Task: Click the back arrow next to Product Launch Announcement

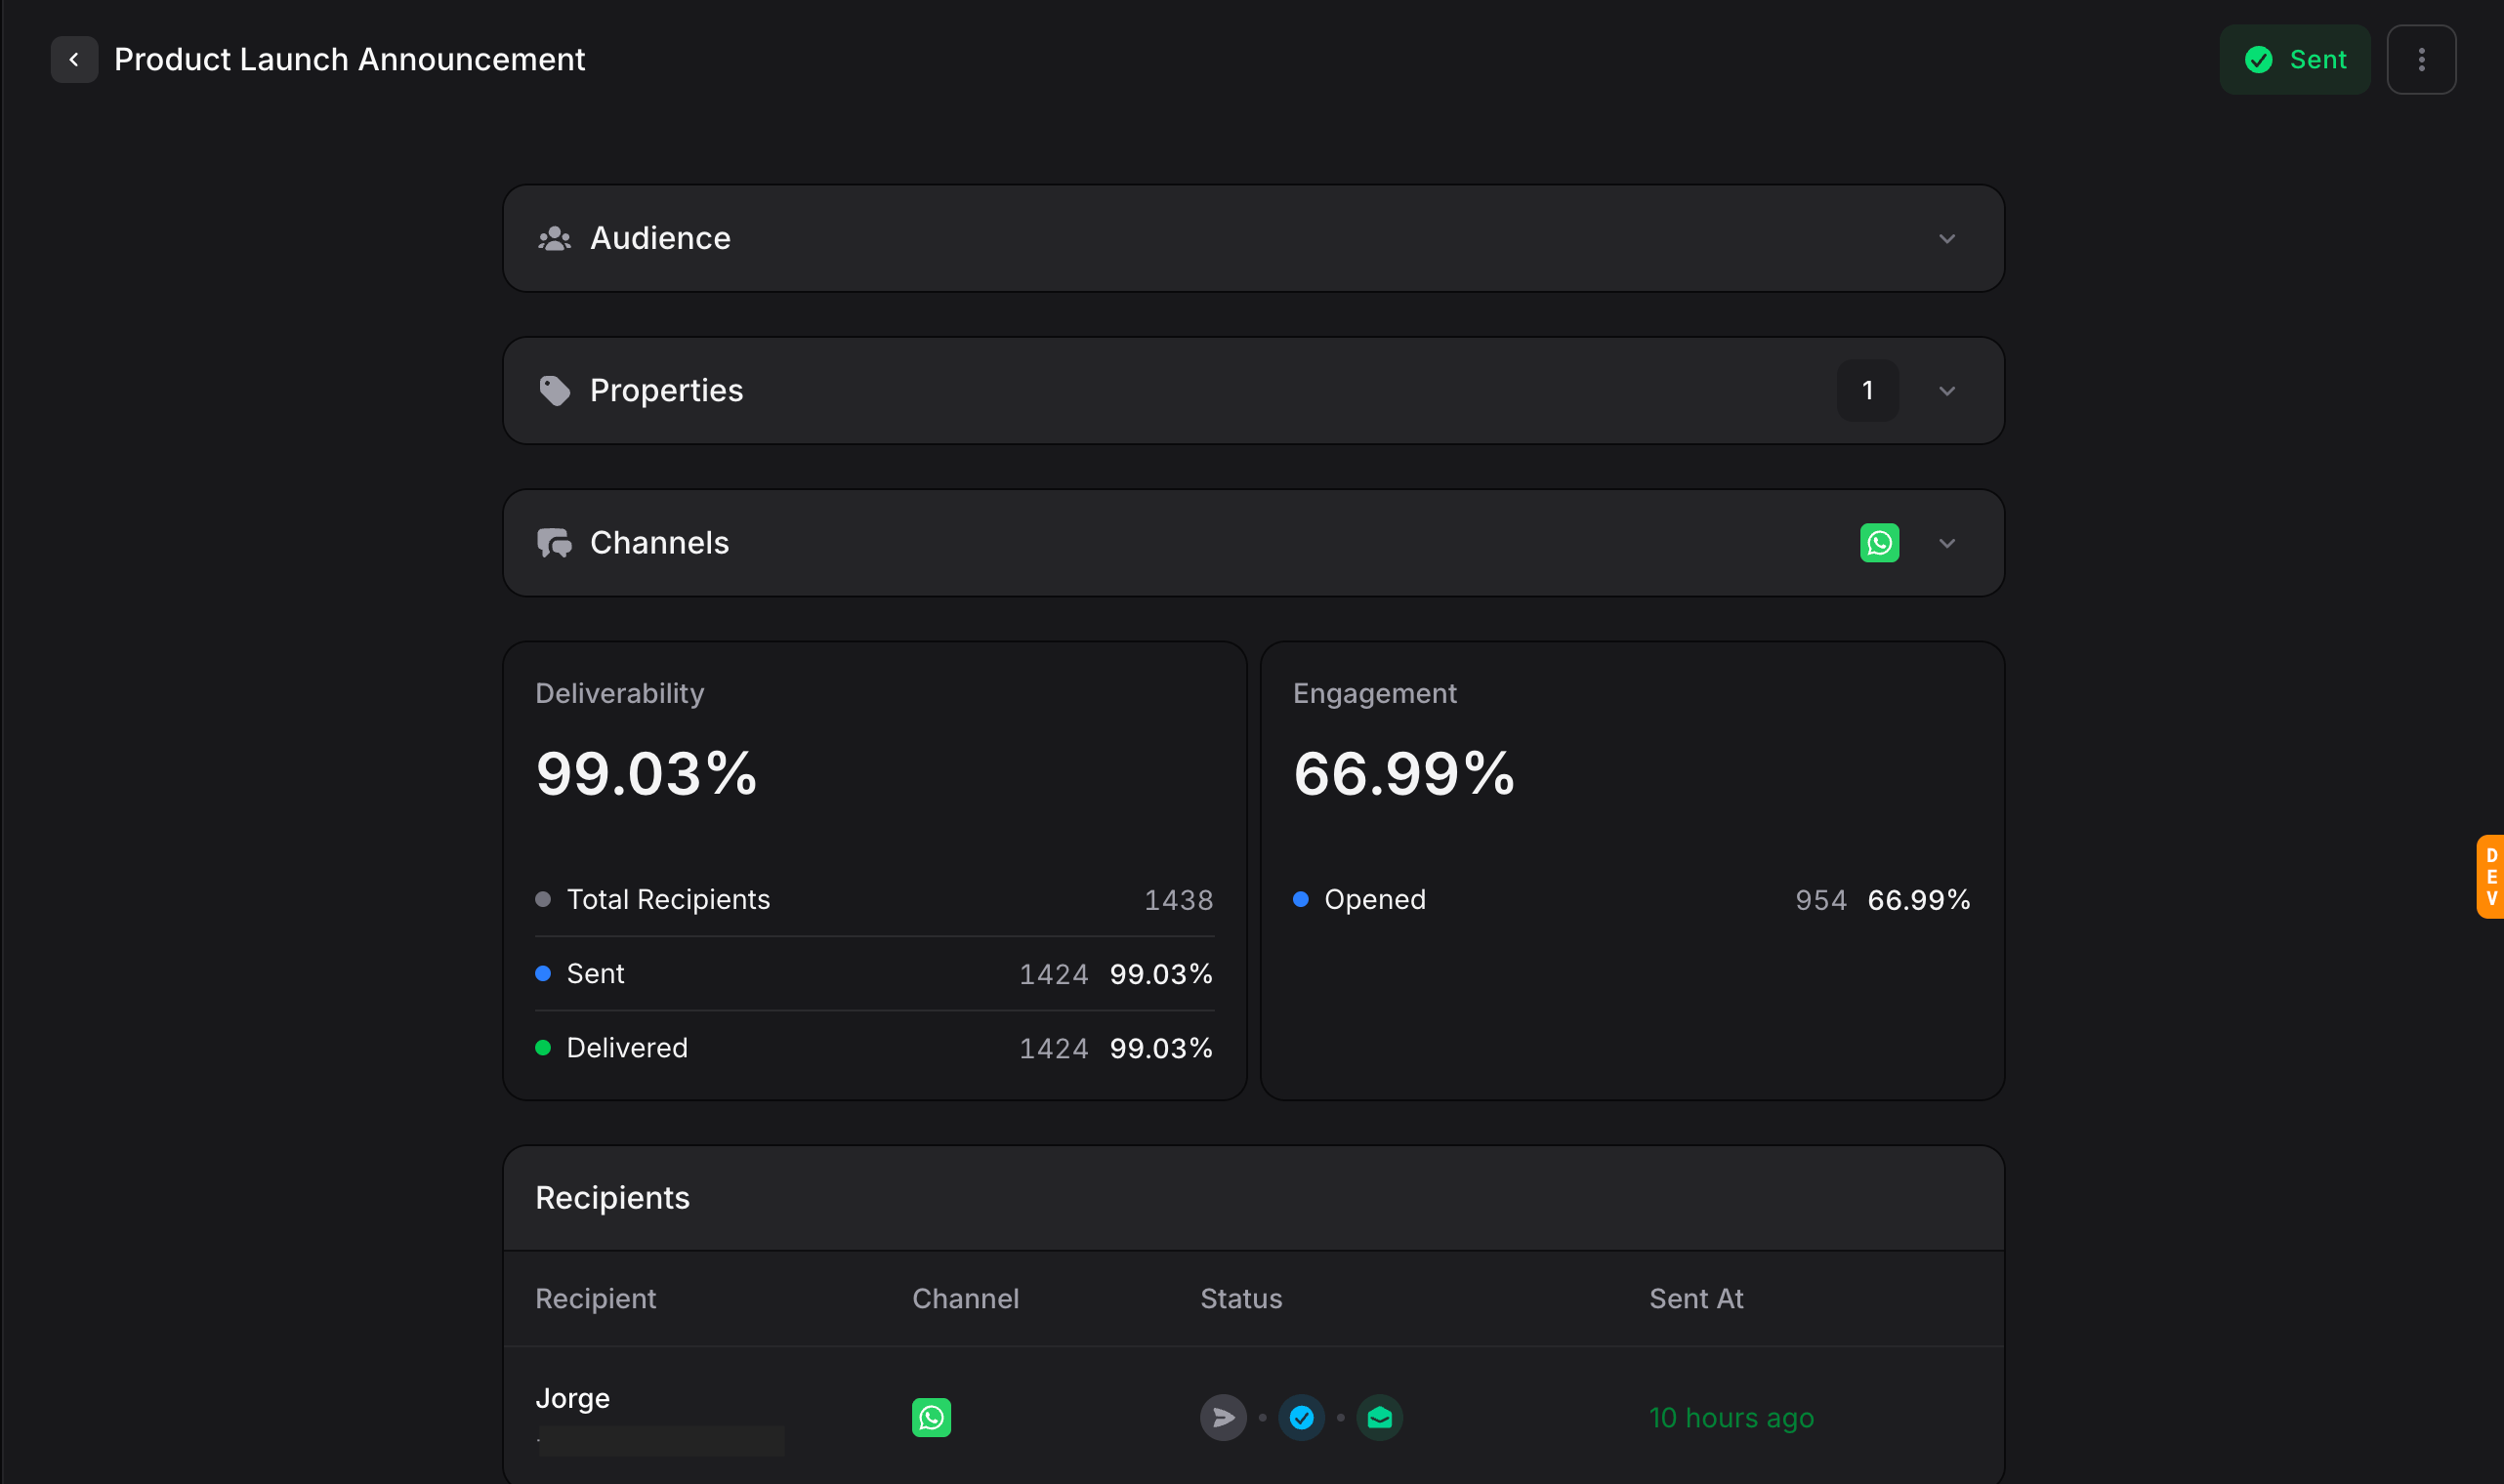Action: 75,59
